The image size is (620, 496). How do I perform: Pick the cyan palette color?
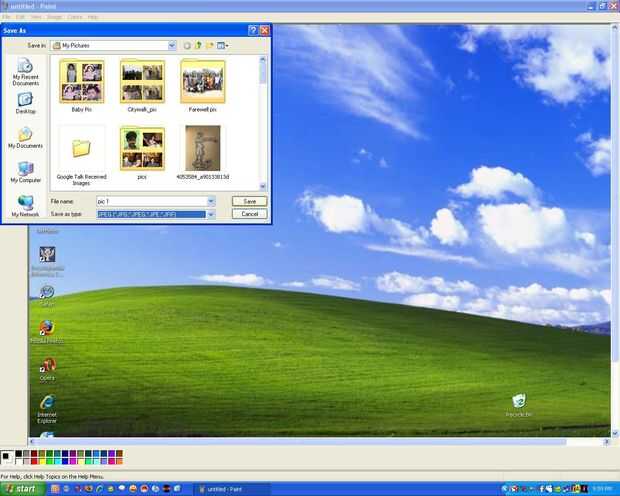57,461
